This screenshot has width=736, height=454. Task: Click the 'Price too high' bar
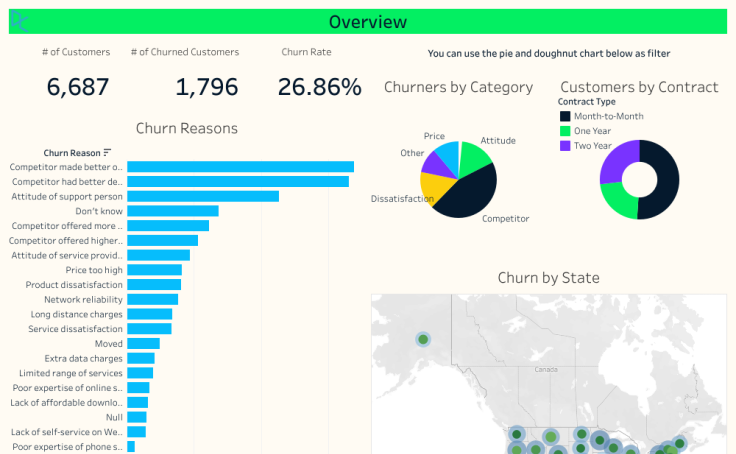(154, 270)
